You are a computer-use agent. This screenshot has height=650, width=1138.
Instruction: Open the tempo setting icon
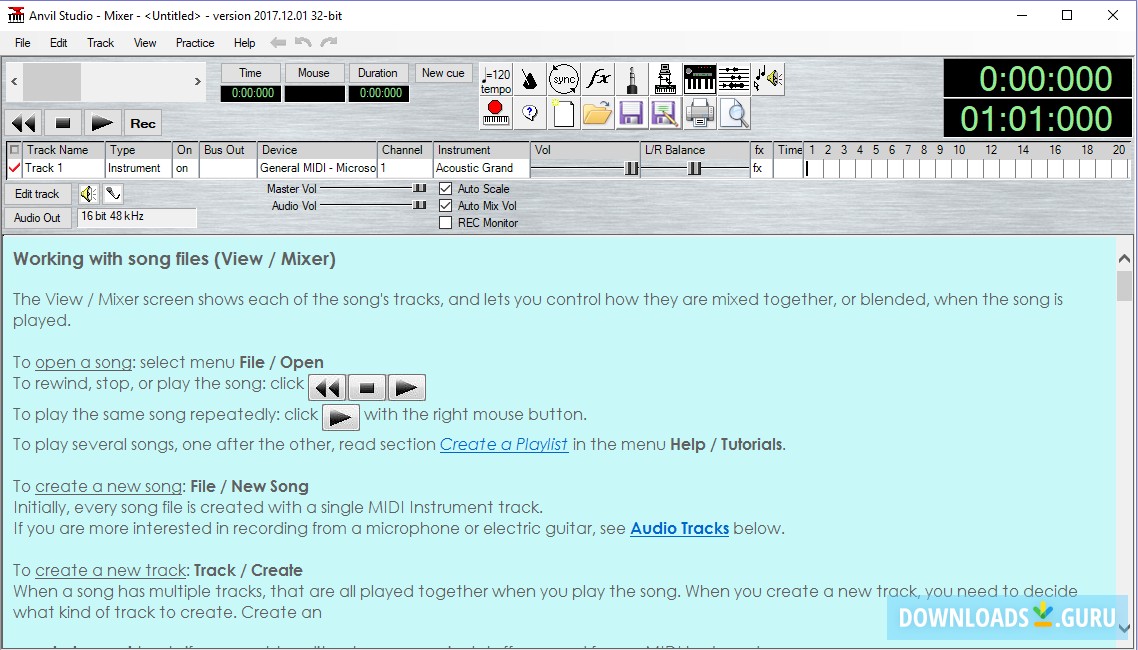[496, 79]
